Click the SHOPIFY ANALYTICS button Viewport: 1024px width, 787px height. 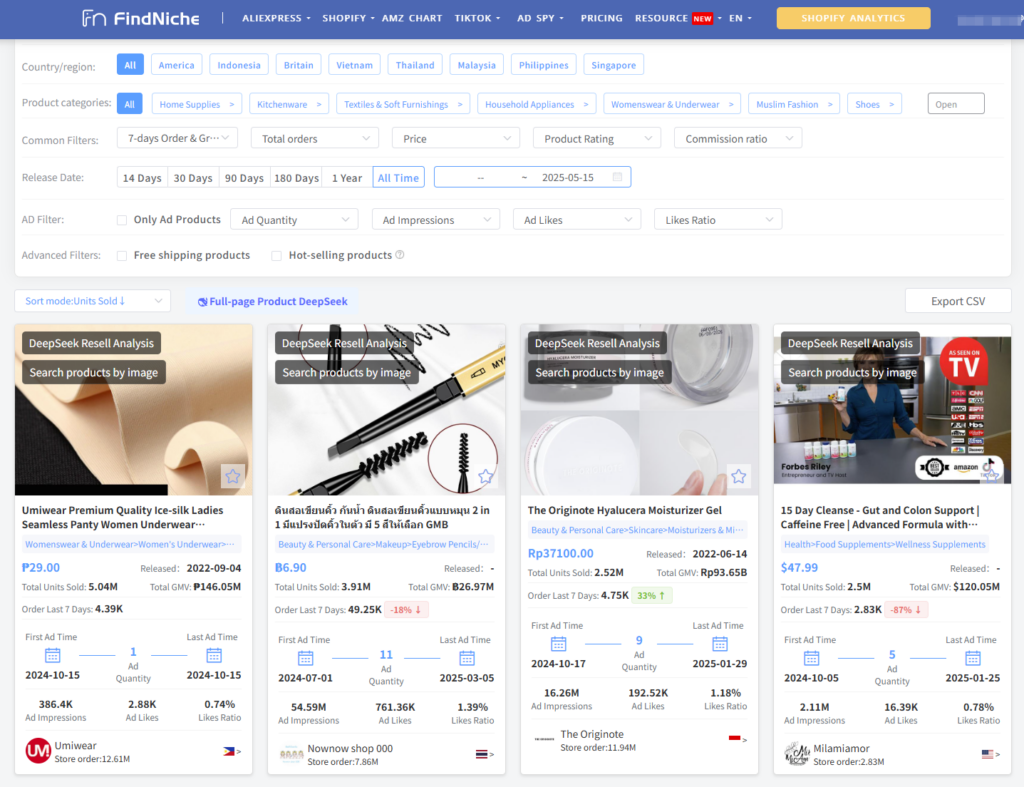coord(853,18)
